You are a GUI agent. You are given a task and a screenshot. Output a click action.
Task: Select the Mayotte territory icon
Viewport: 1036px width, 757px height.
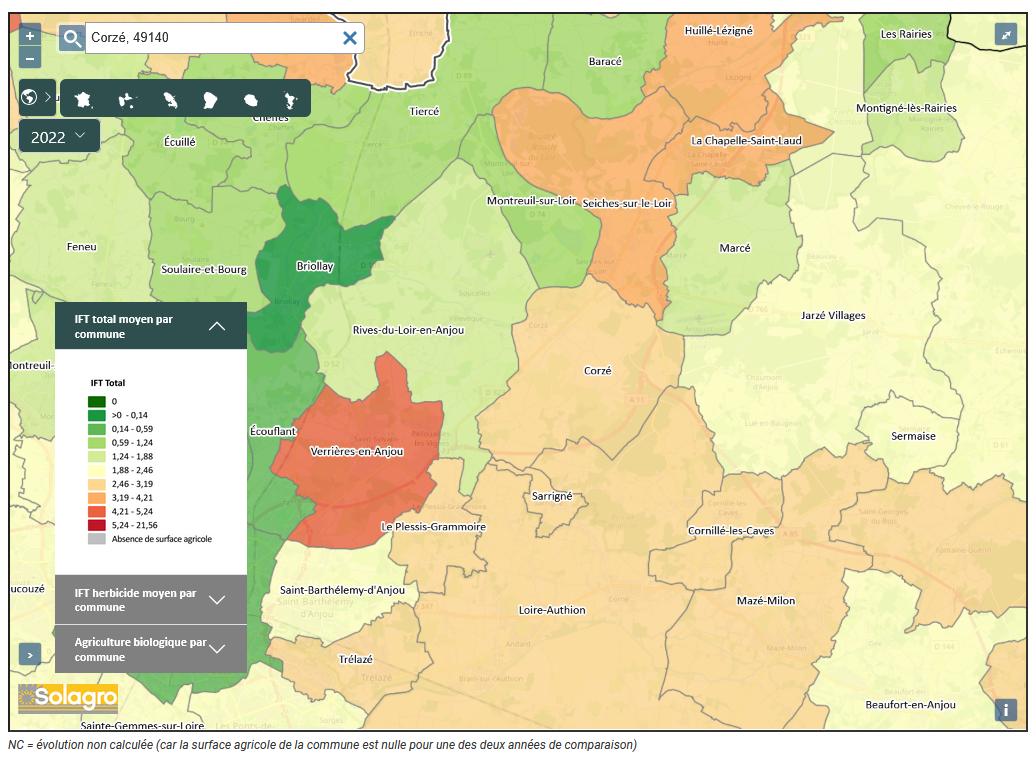coord(291,99)
